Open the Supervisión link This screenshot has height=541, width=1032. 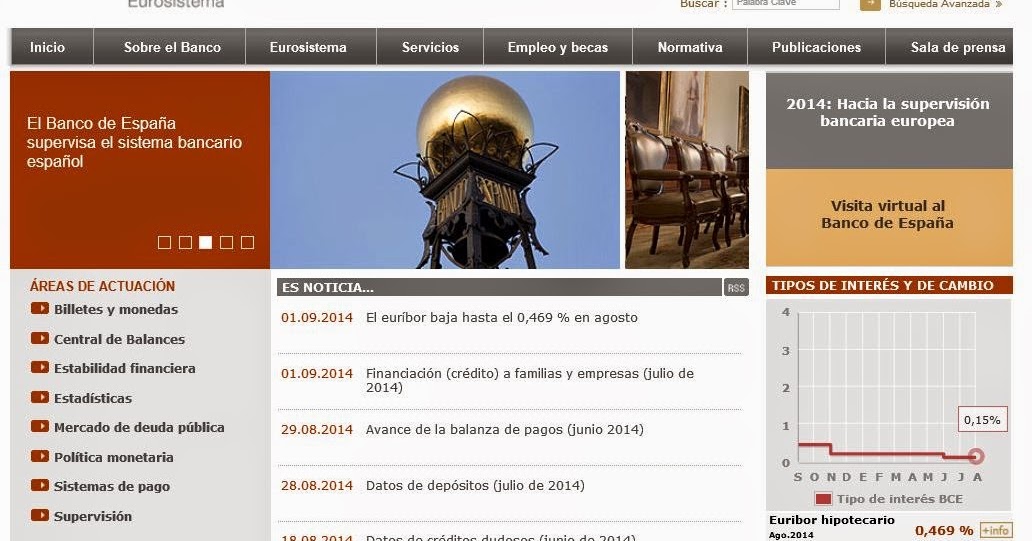93,517
